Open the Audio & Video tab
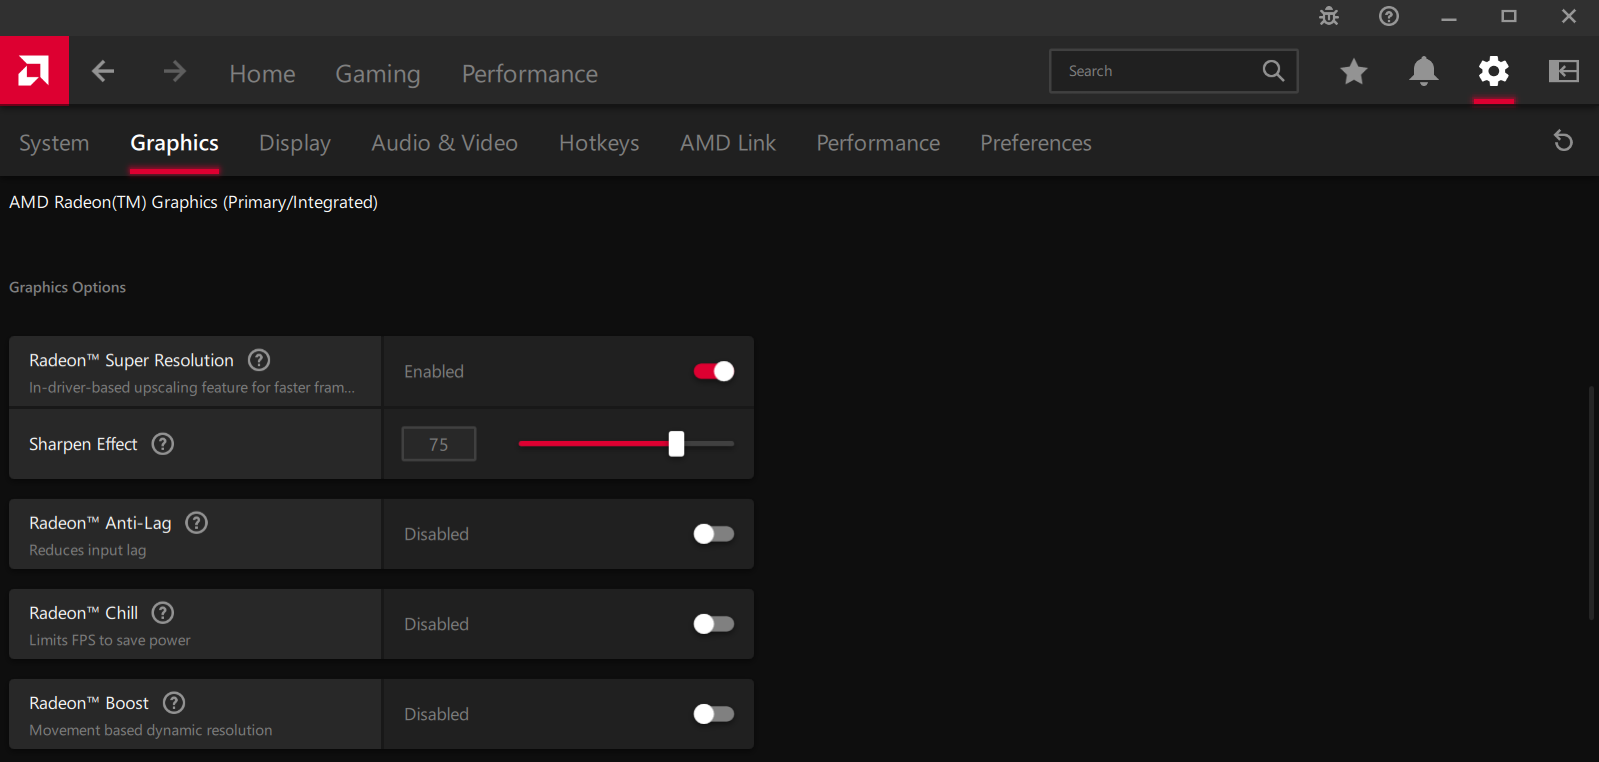 [445, 143]
